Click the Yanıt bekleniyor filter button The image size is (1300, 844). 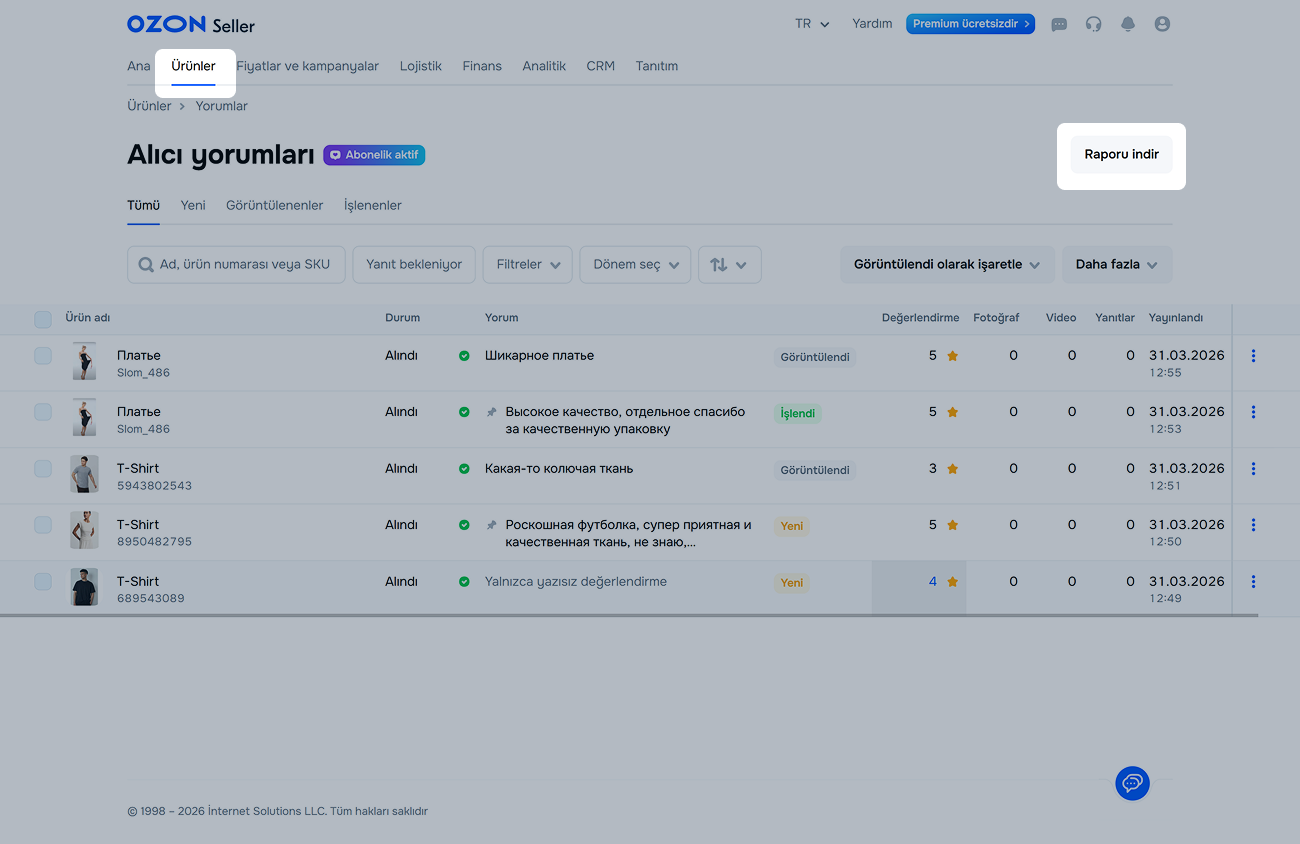(414, 265)
